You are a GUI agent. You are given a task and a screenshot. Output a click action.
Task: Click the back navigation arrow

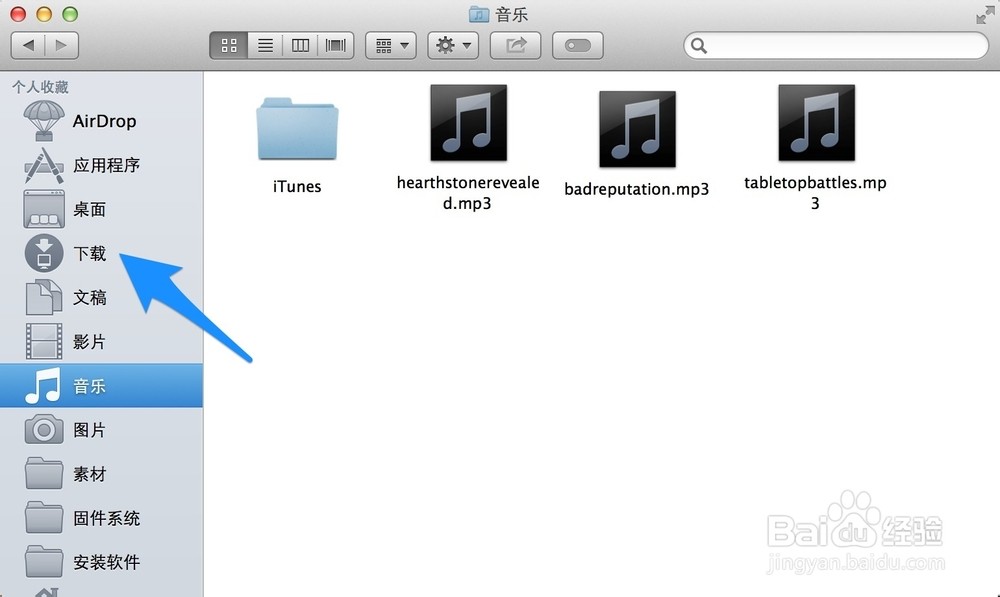click(x=28, y=45)
